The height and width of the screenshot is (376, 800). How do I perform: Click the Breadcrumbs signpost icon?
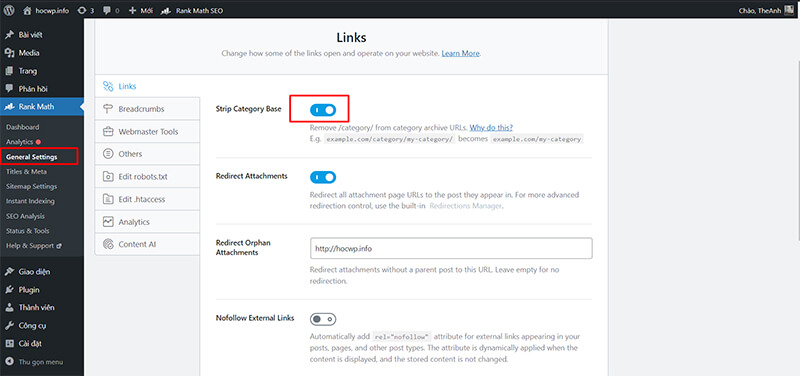(108, 109)
